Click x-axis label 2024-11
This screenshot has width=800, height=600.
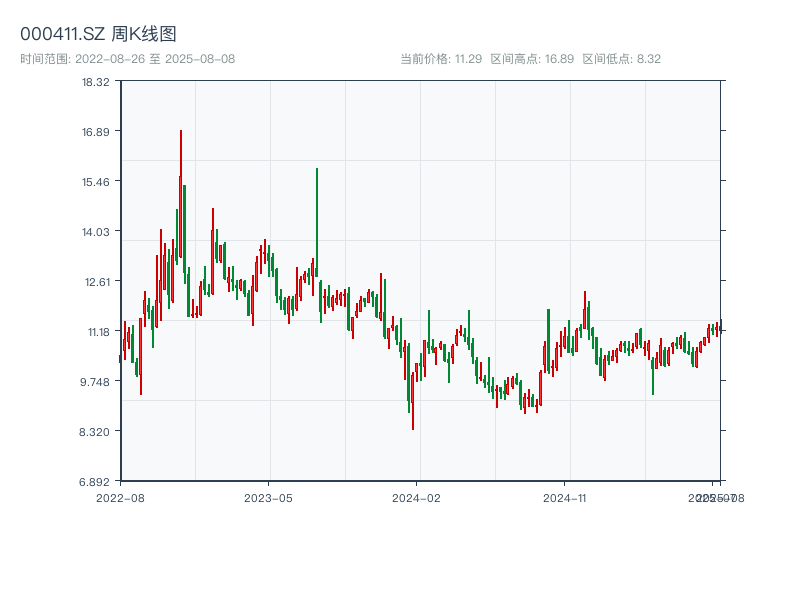pyautogui.click(x=564, y=498)
